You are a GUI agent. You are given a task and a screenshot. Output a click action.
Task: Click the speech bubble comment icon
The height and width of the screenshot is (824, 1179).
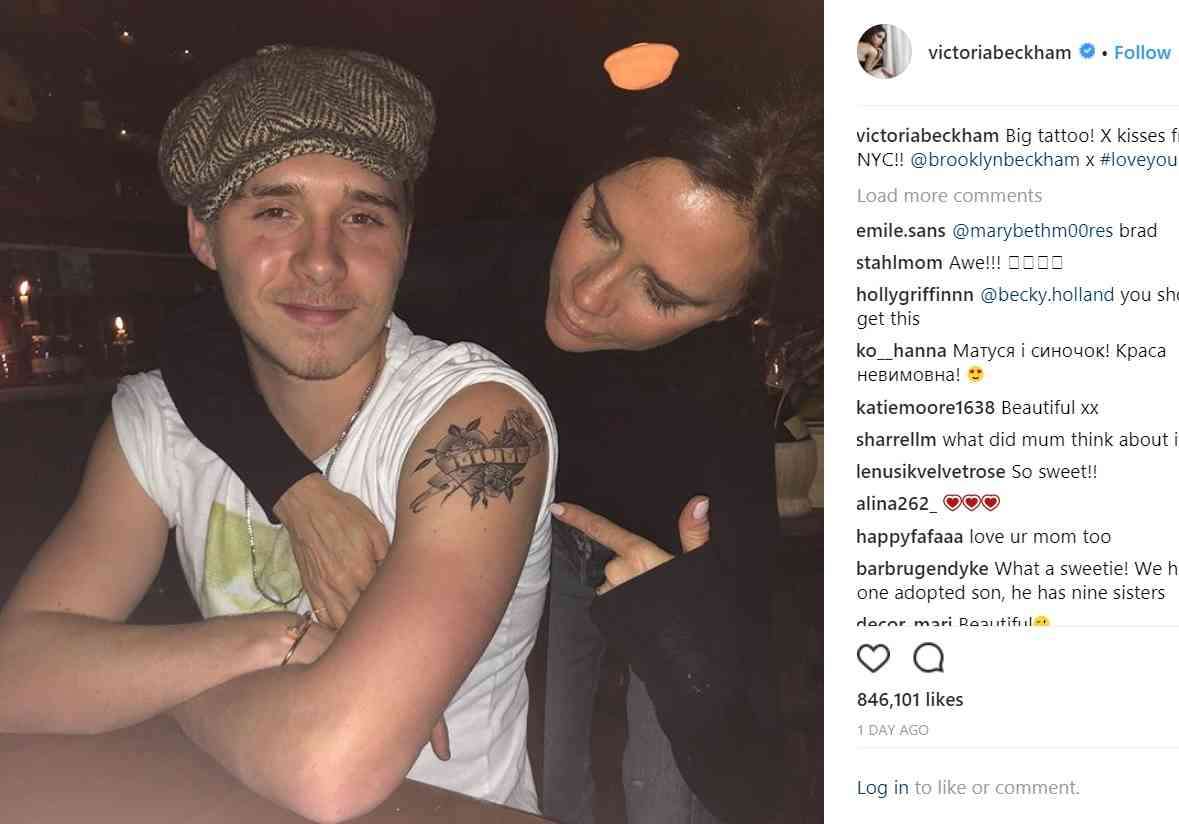(x=929, y=658)
